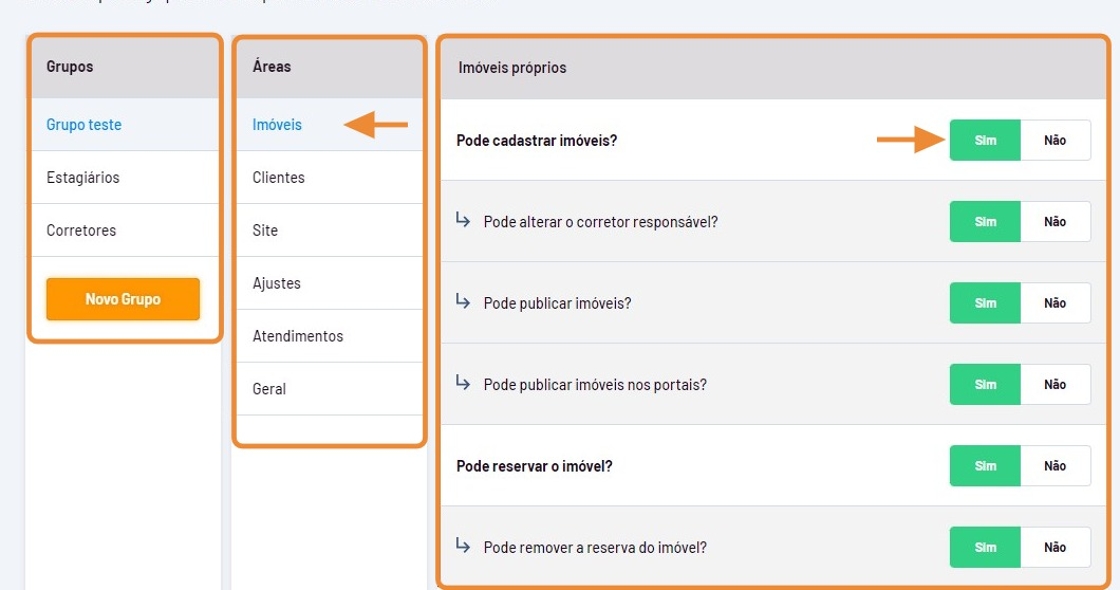Select the Grupo teste group

pos(84,125)
